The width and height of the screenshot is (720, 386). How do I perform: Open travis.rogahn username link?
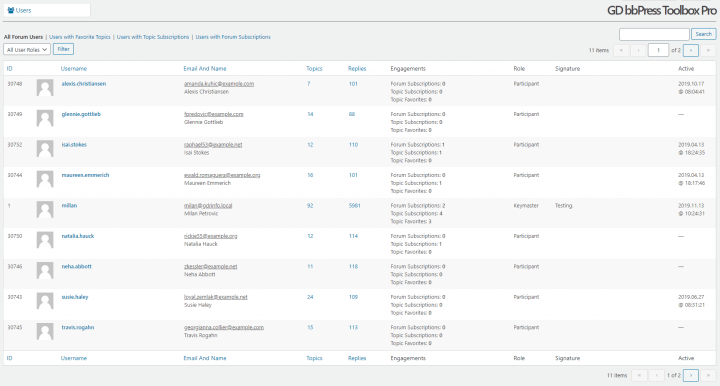point(78,327)
